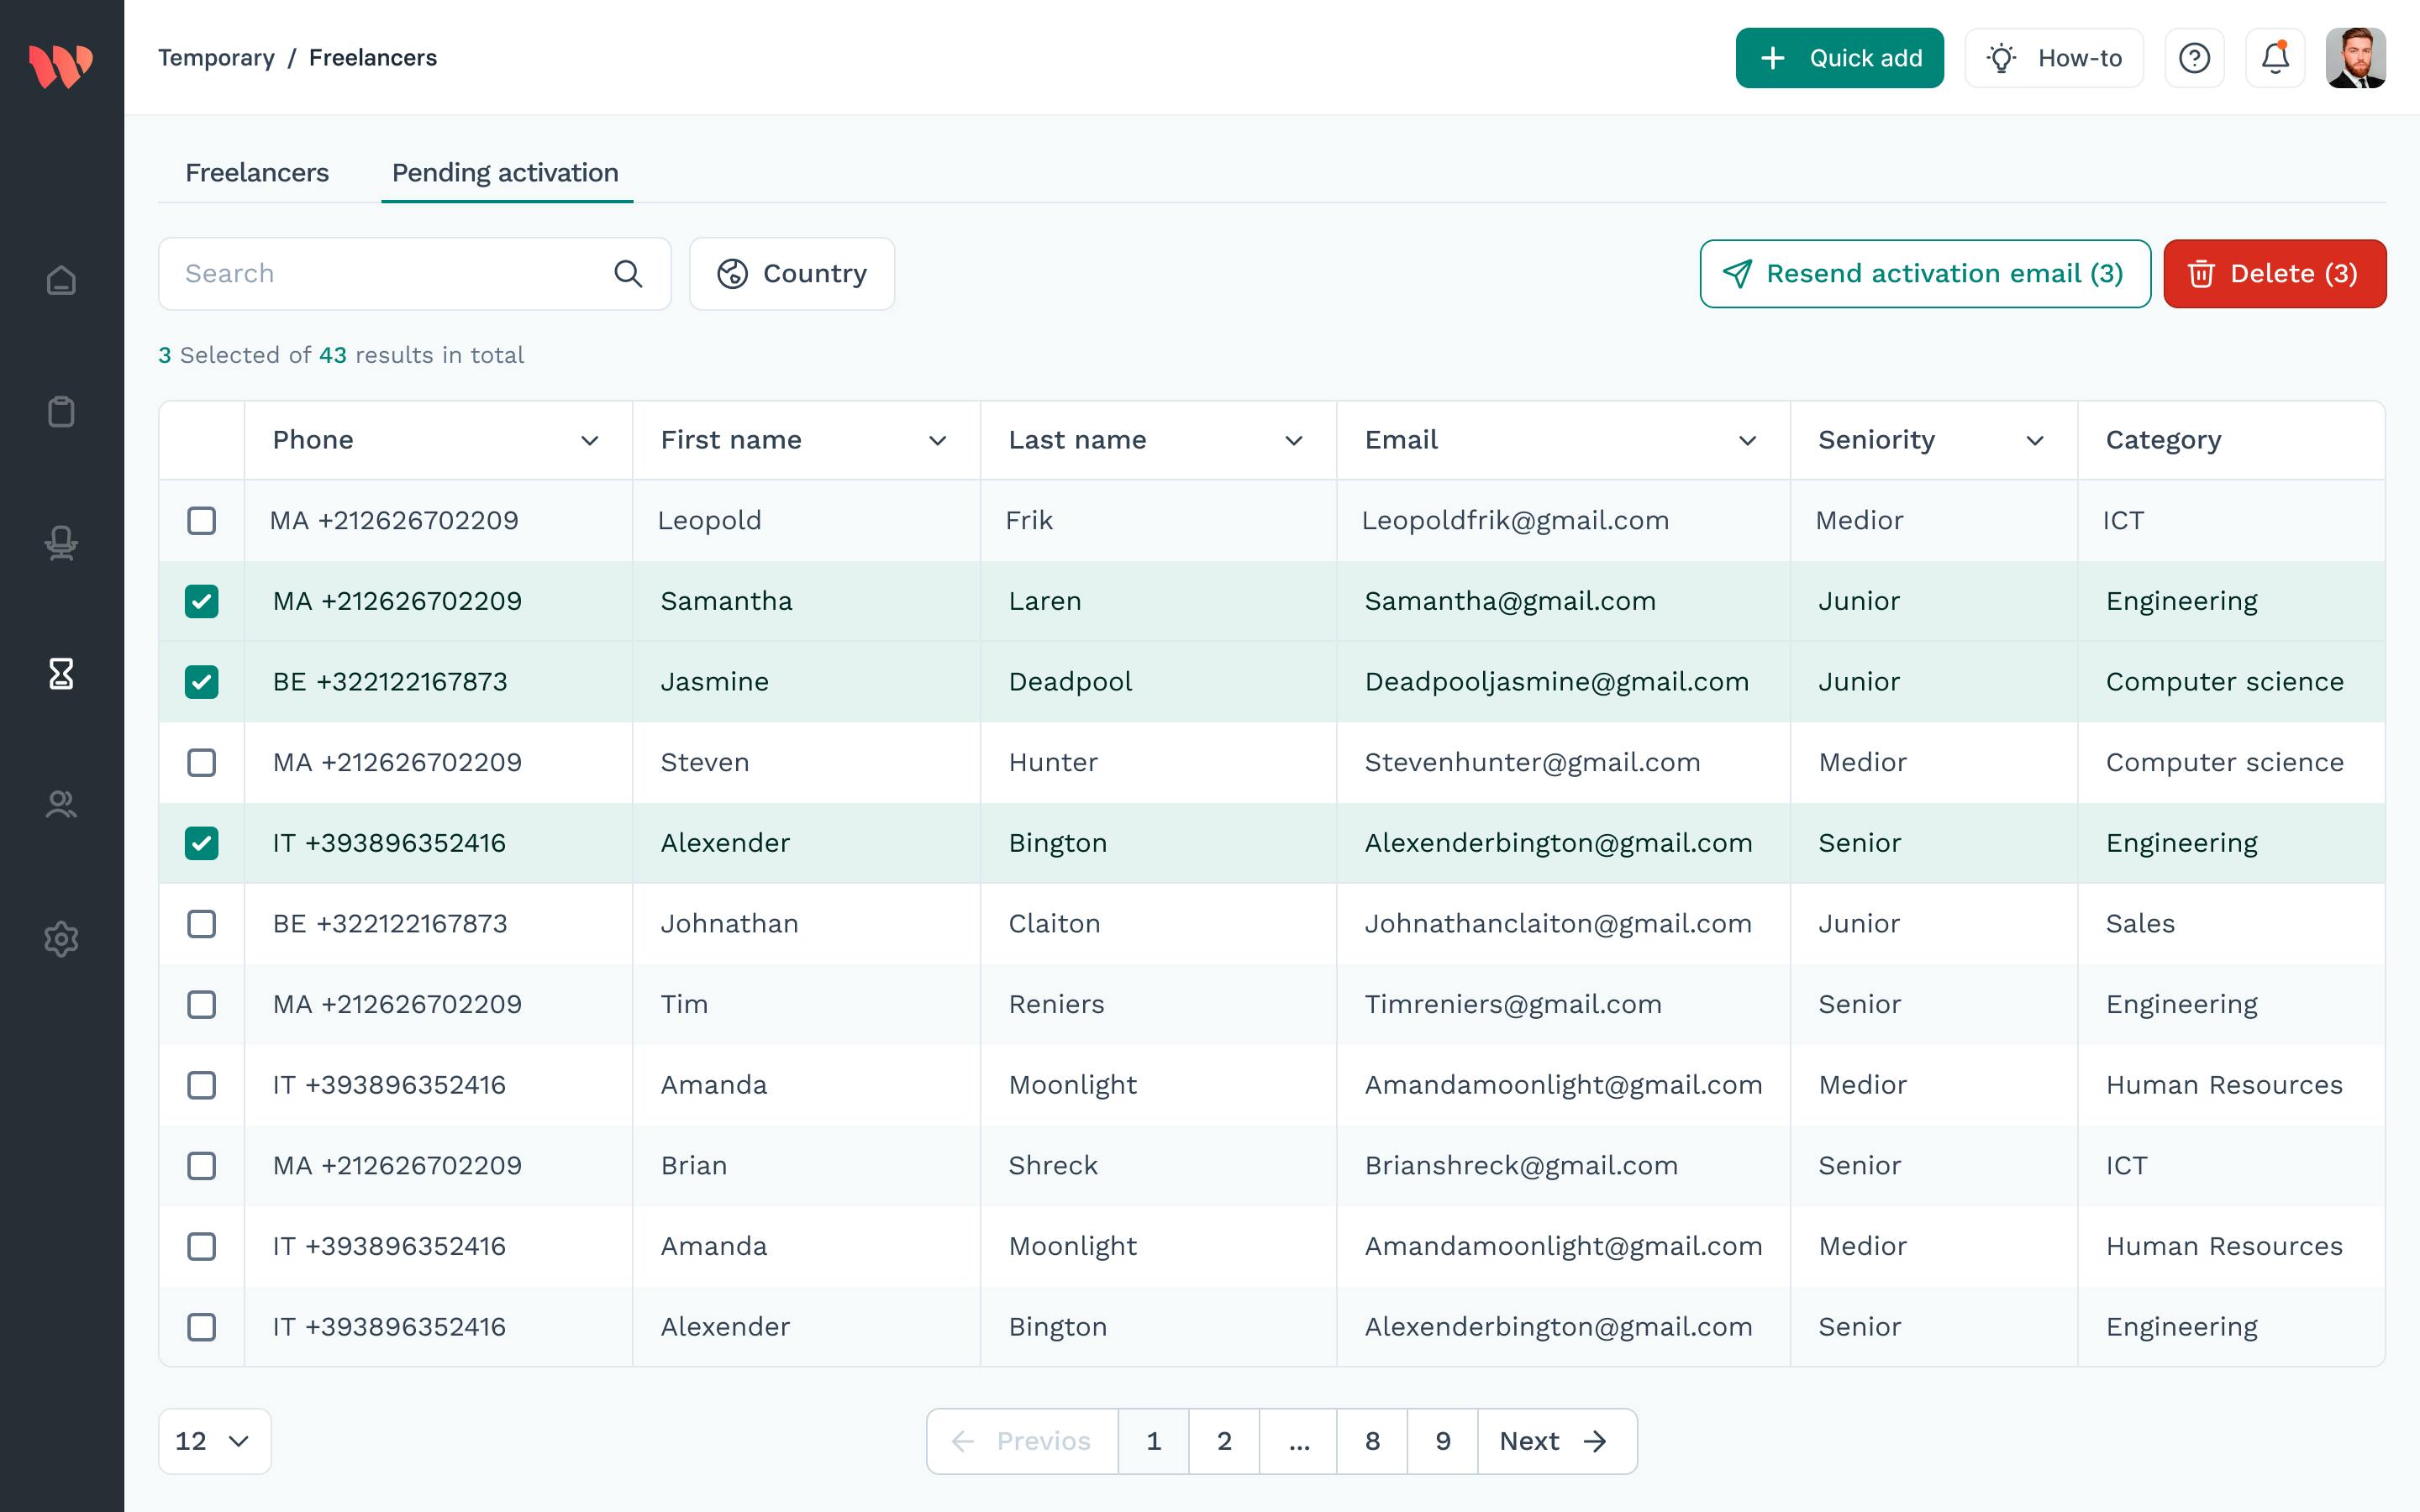Open the help question mark icon

click(x=2194, y=58)
